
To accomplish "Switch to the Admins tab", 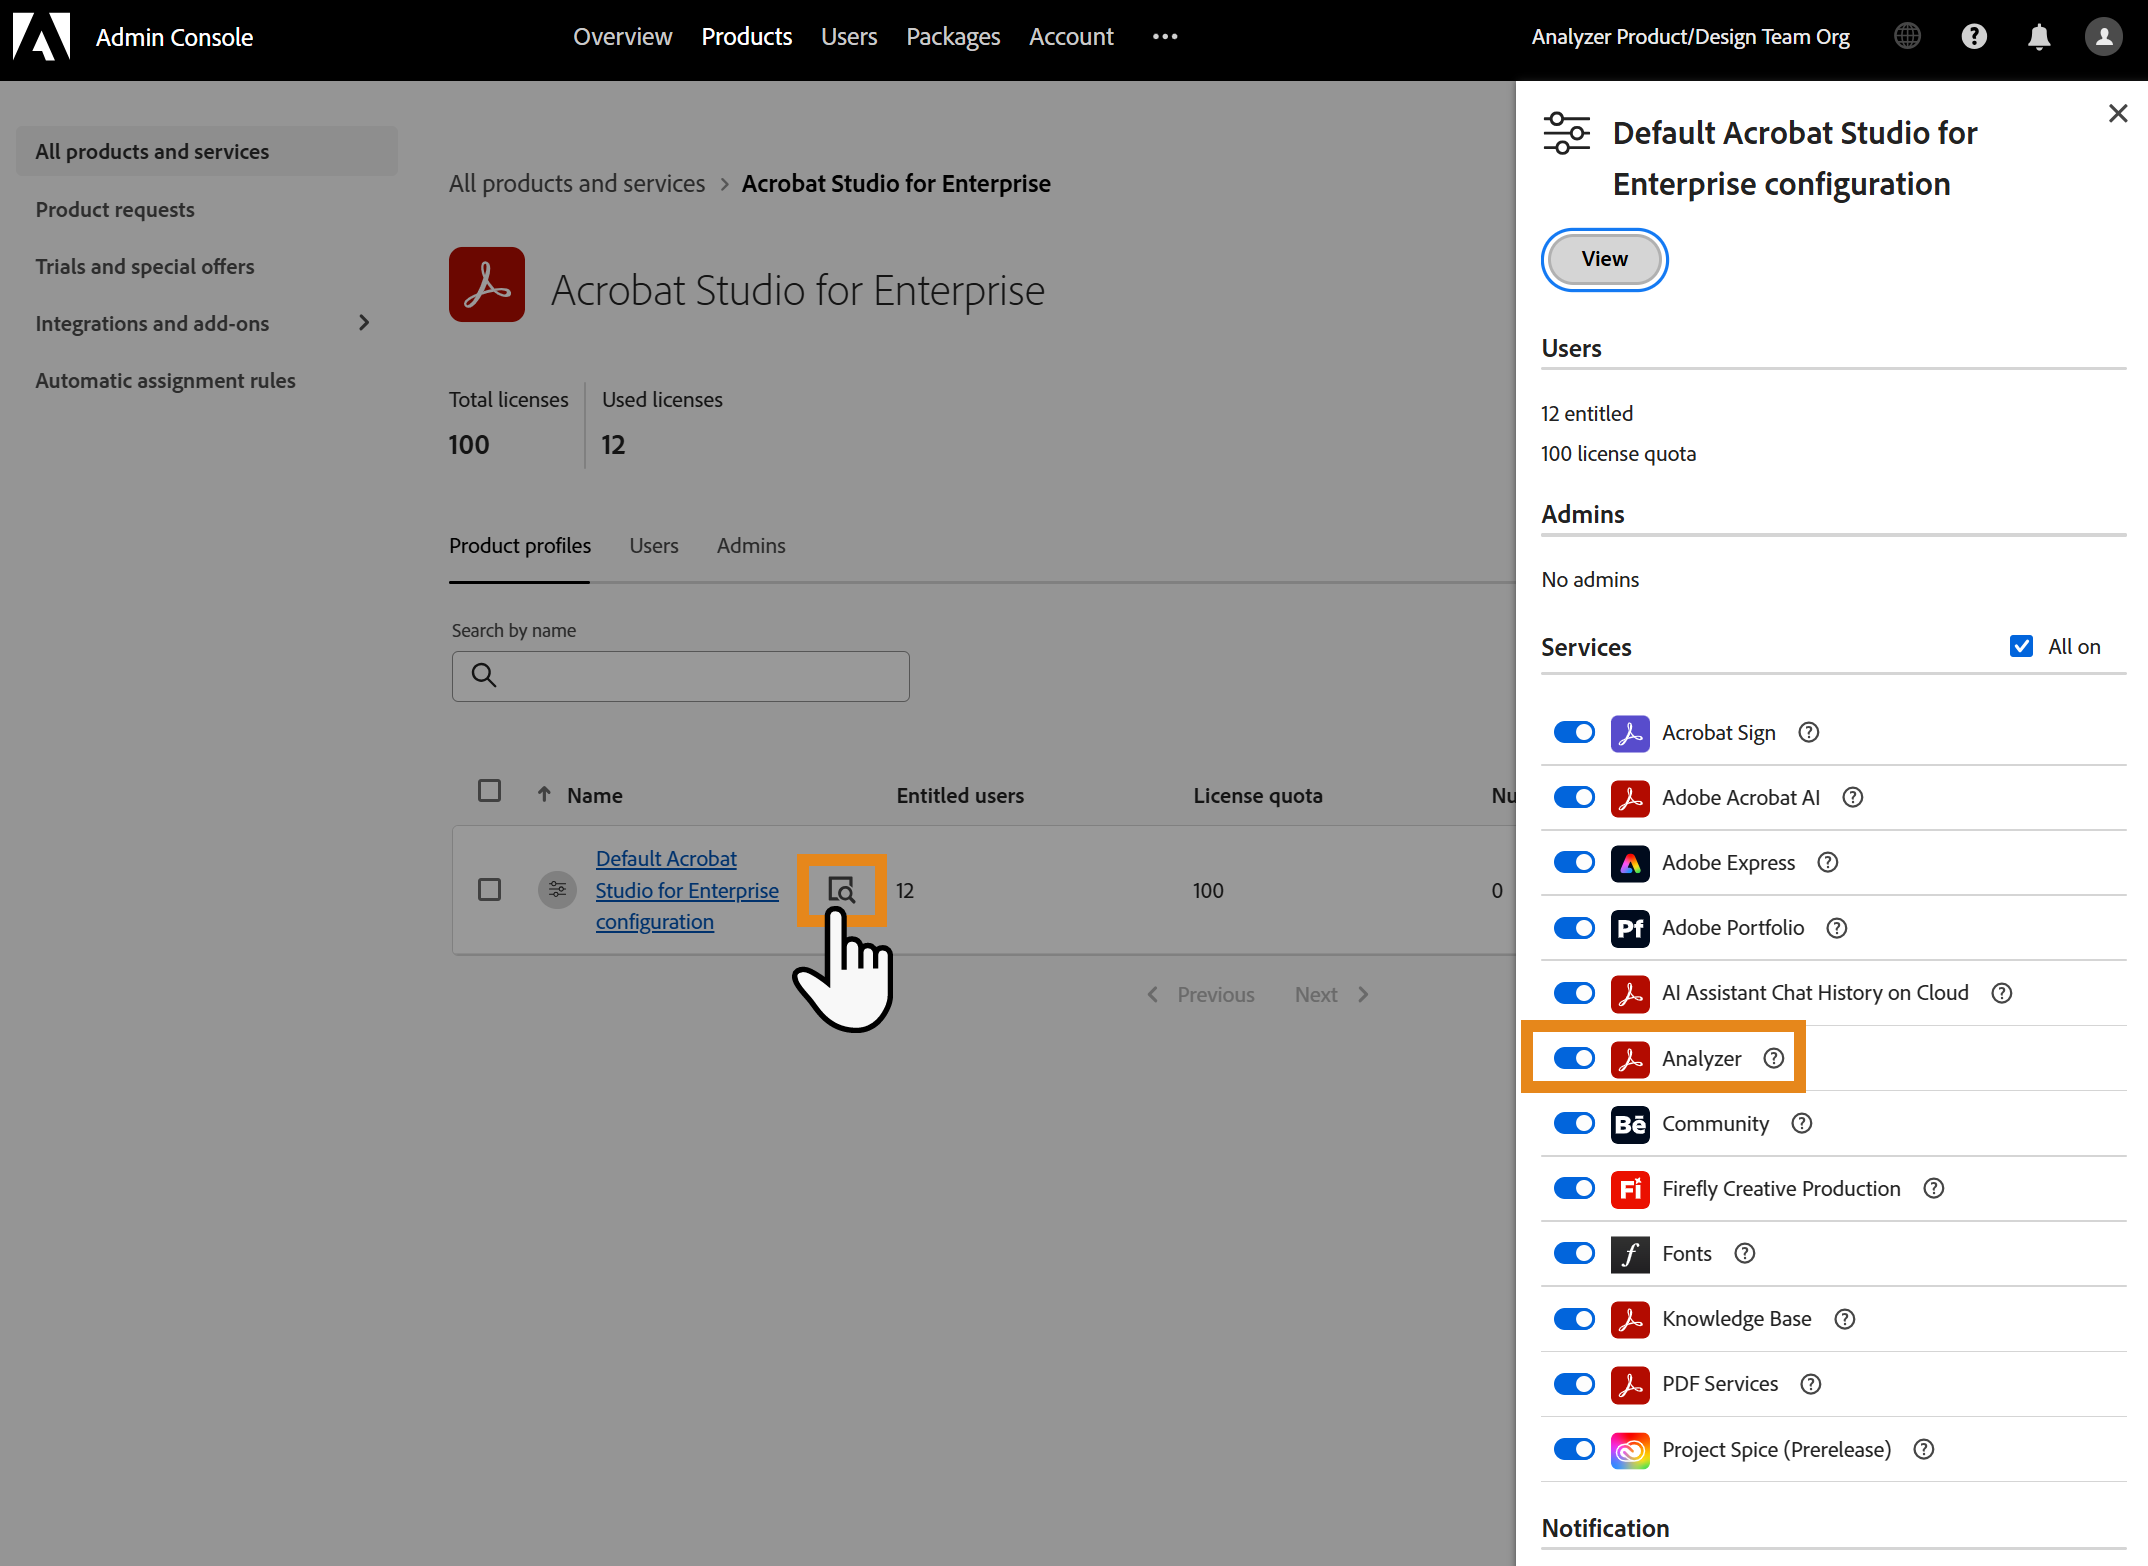I will [751, 546].
